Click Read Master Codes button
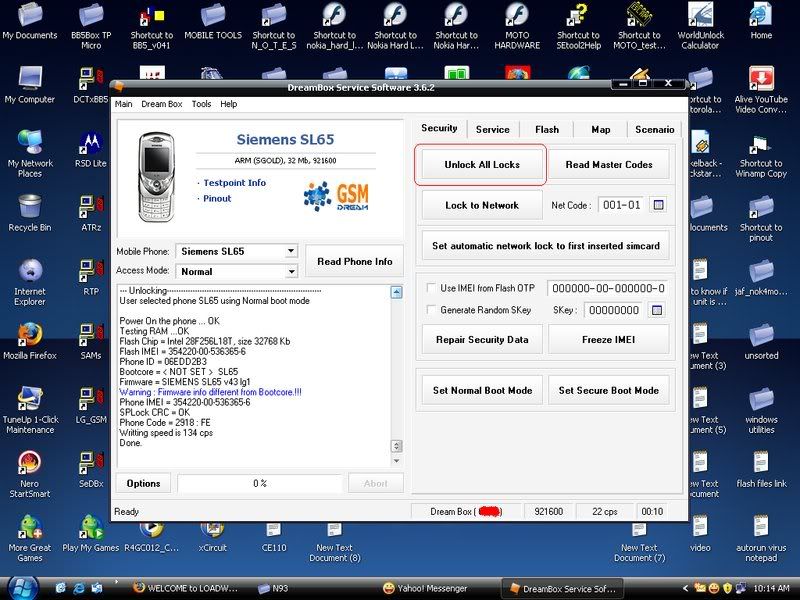This screenshot has height=600, width=800. coord(609,165)
